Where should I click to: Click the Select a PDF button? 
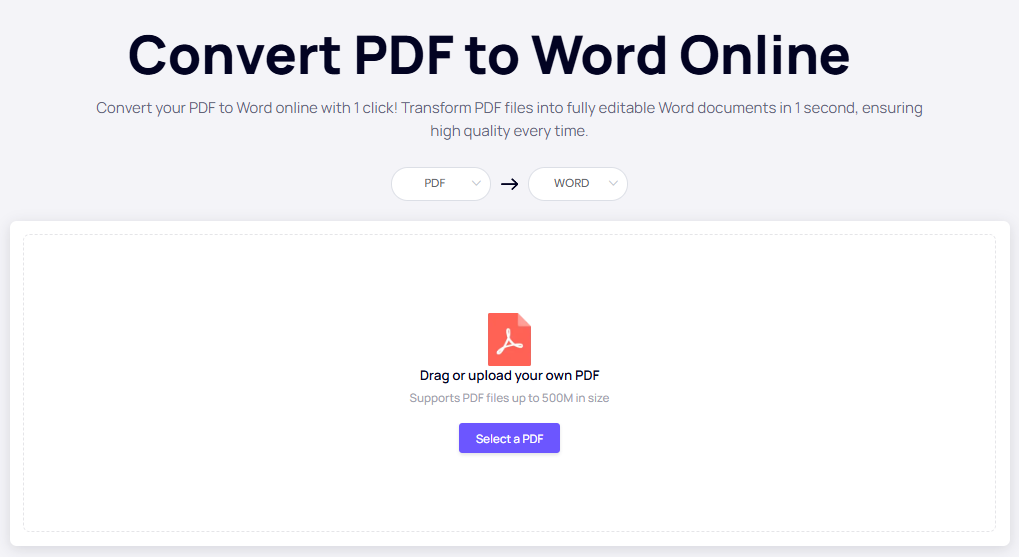tap(509, 438)
